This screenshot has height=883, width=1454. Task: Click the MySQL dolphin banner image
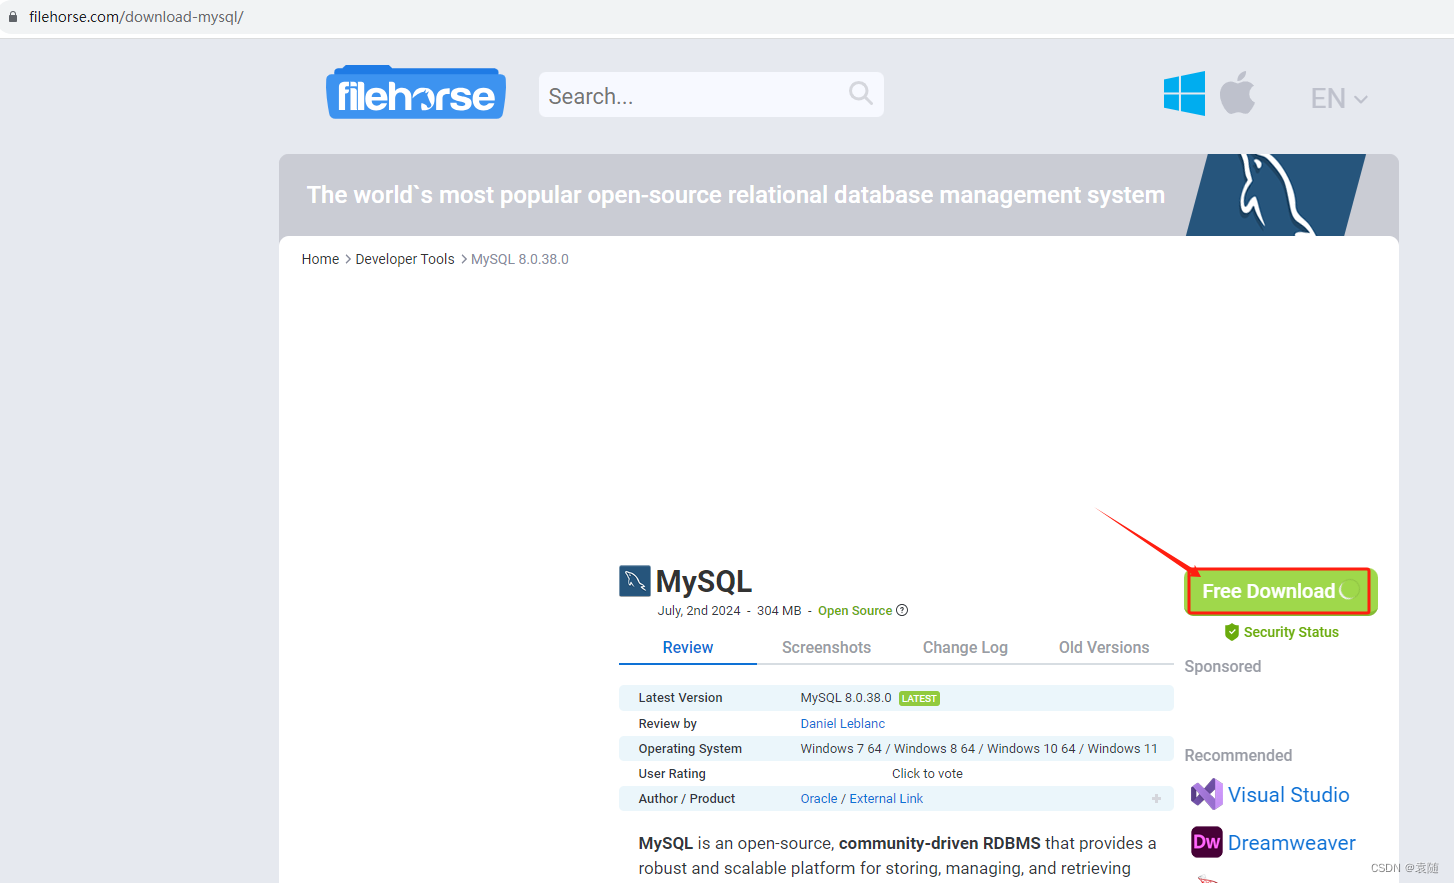[1276, 195]
